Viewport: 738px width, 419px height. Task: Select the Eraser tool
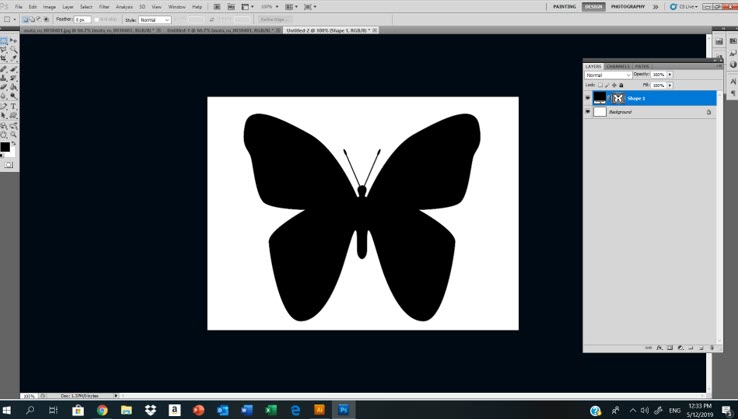(4, 87)
